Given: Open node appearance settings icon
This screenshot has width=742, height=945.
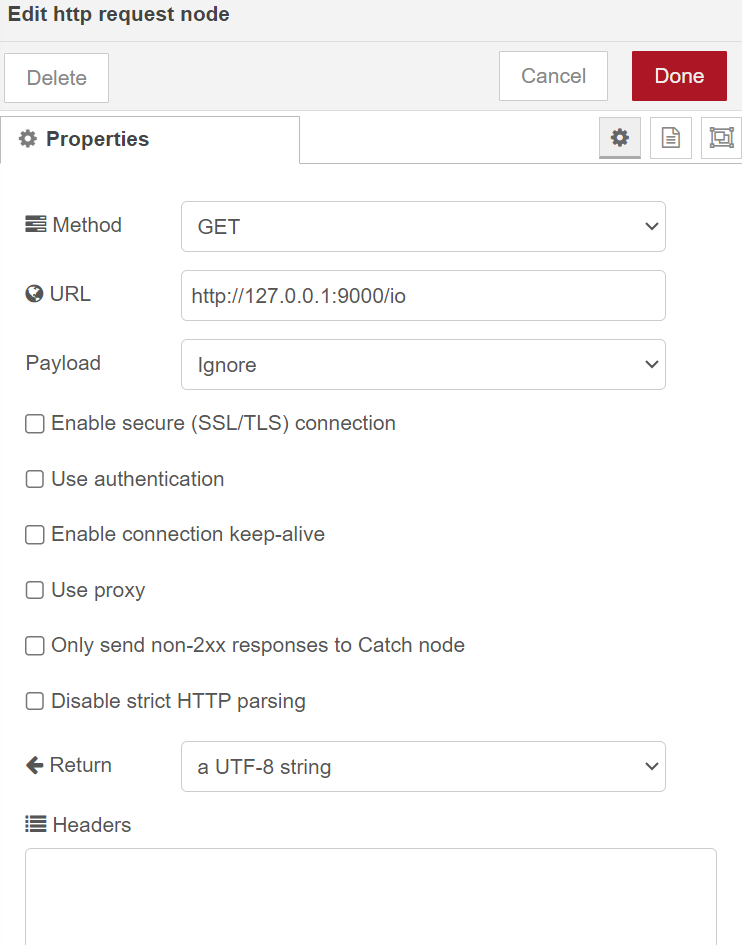Looking at the screenshot, I should [x=720, y=138].
